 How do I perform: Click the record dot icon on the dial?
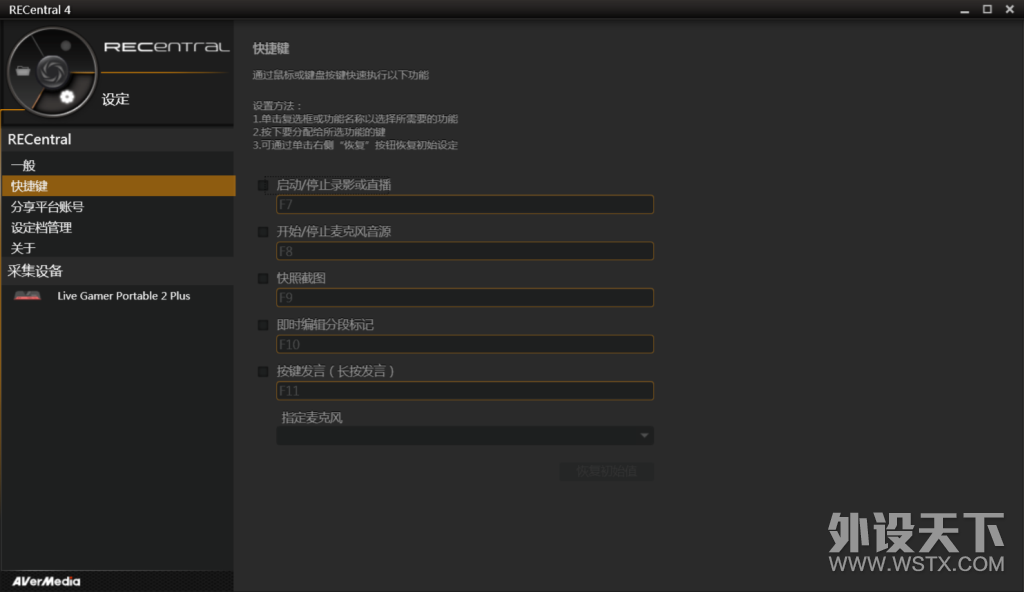(66, 46)
